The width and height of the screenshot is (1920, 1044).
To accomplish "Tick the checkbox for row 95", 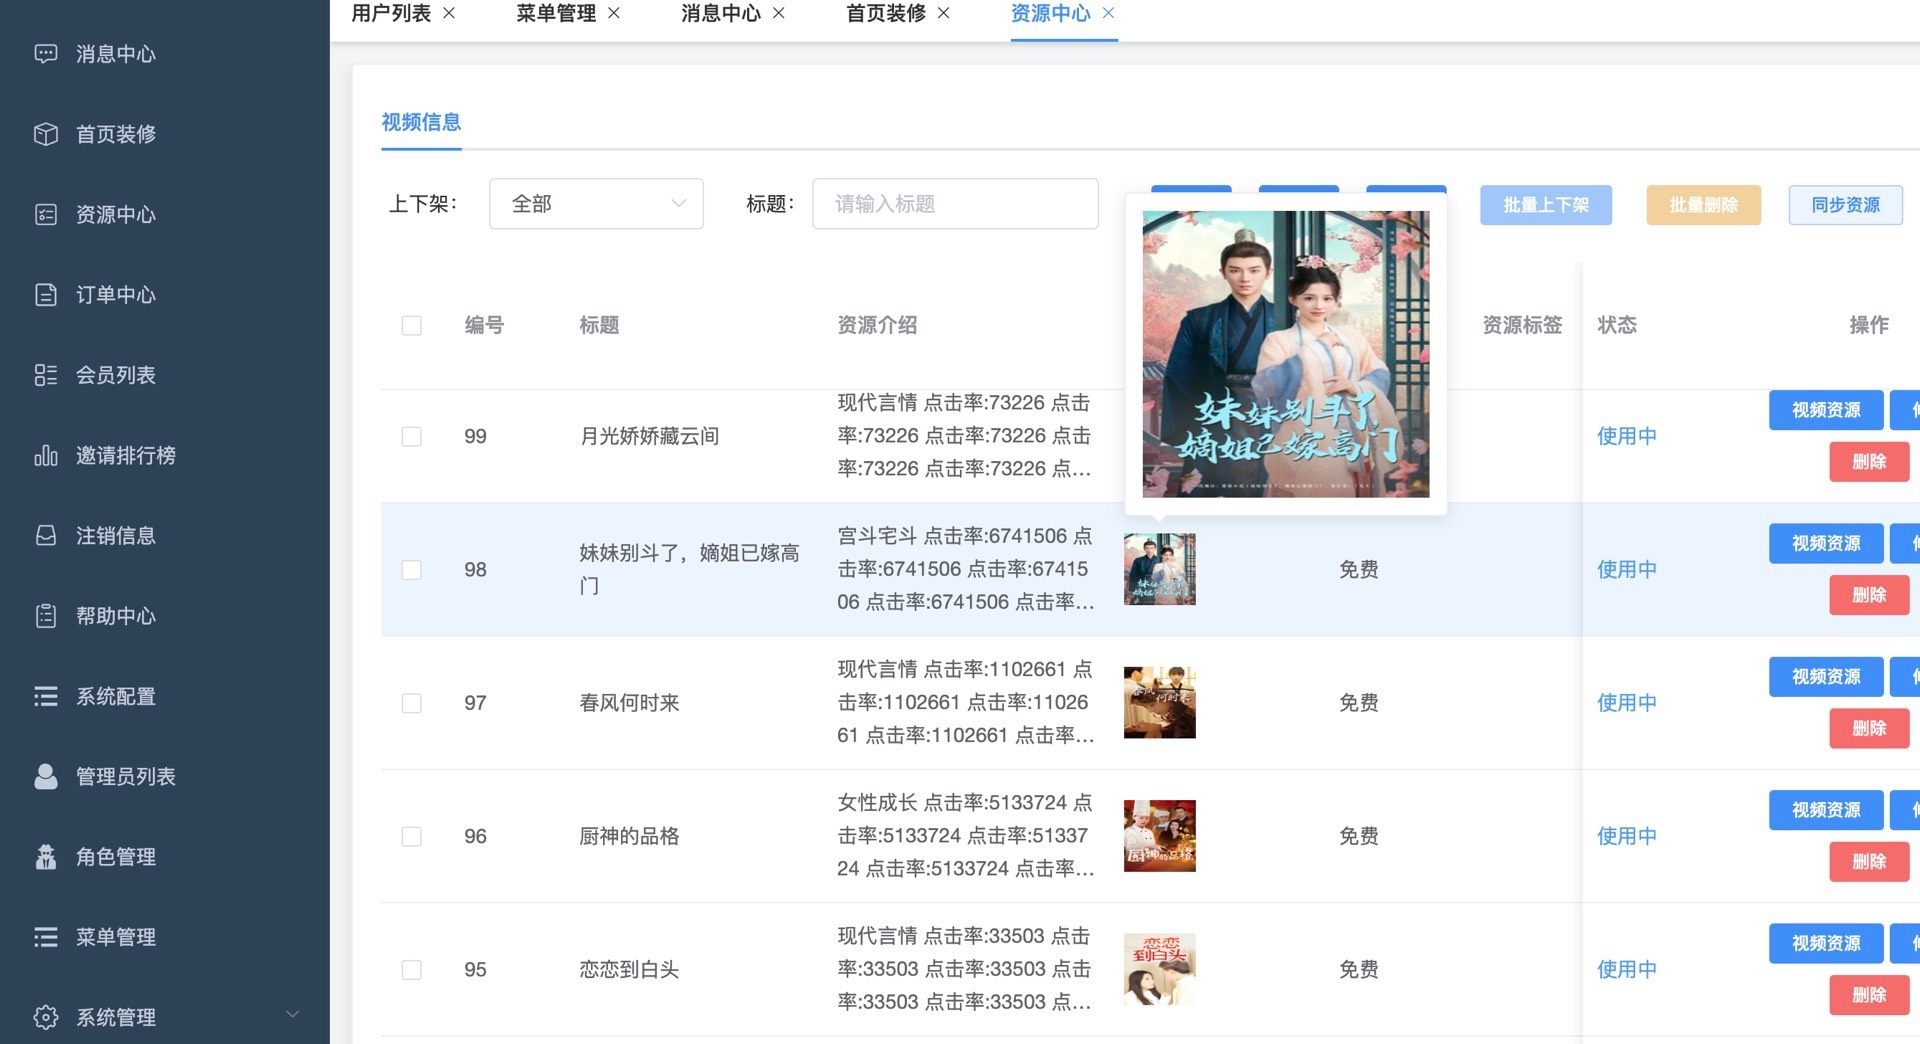I will [x=411, y=970].
